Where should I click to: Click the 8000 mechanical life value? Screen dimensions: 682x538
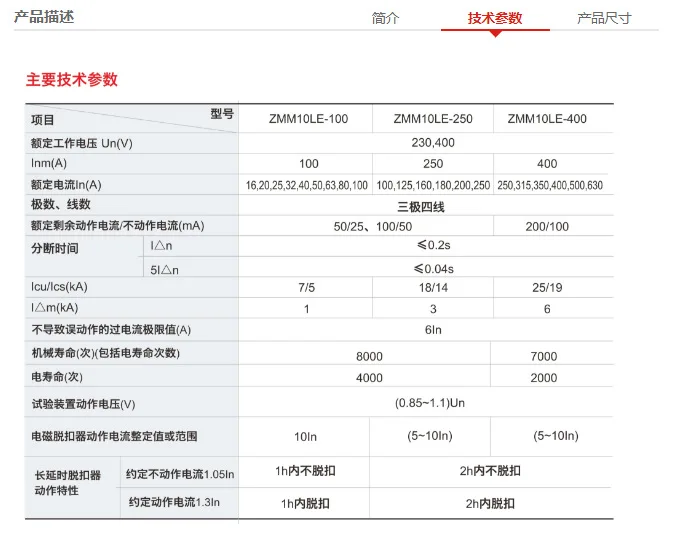pyautogui.click(x=369, y=357)
